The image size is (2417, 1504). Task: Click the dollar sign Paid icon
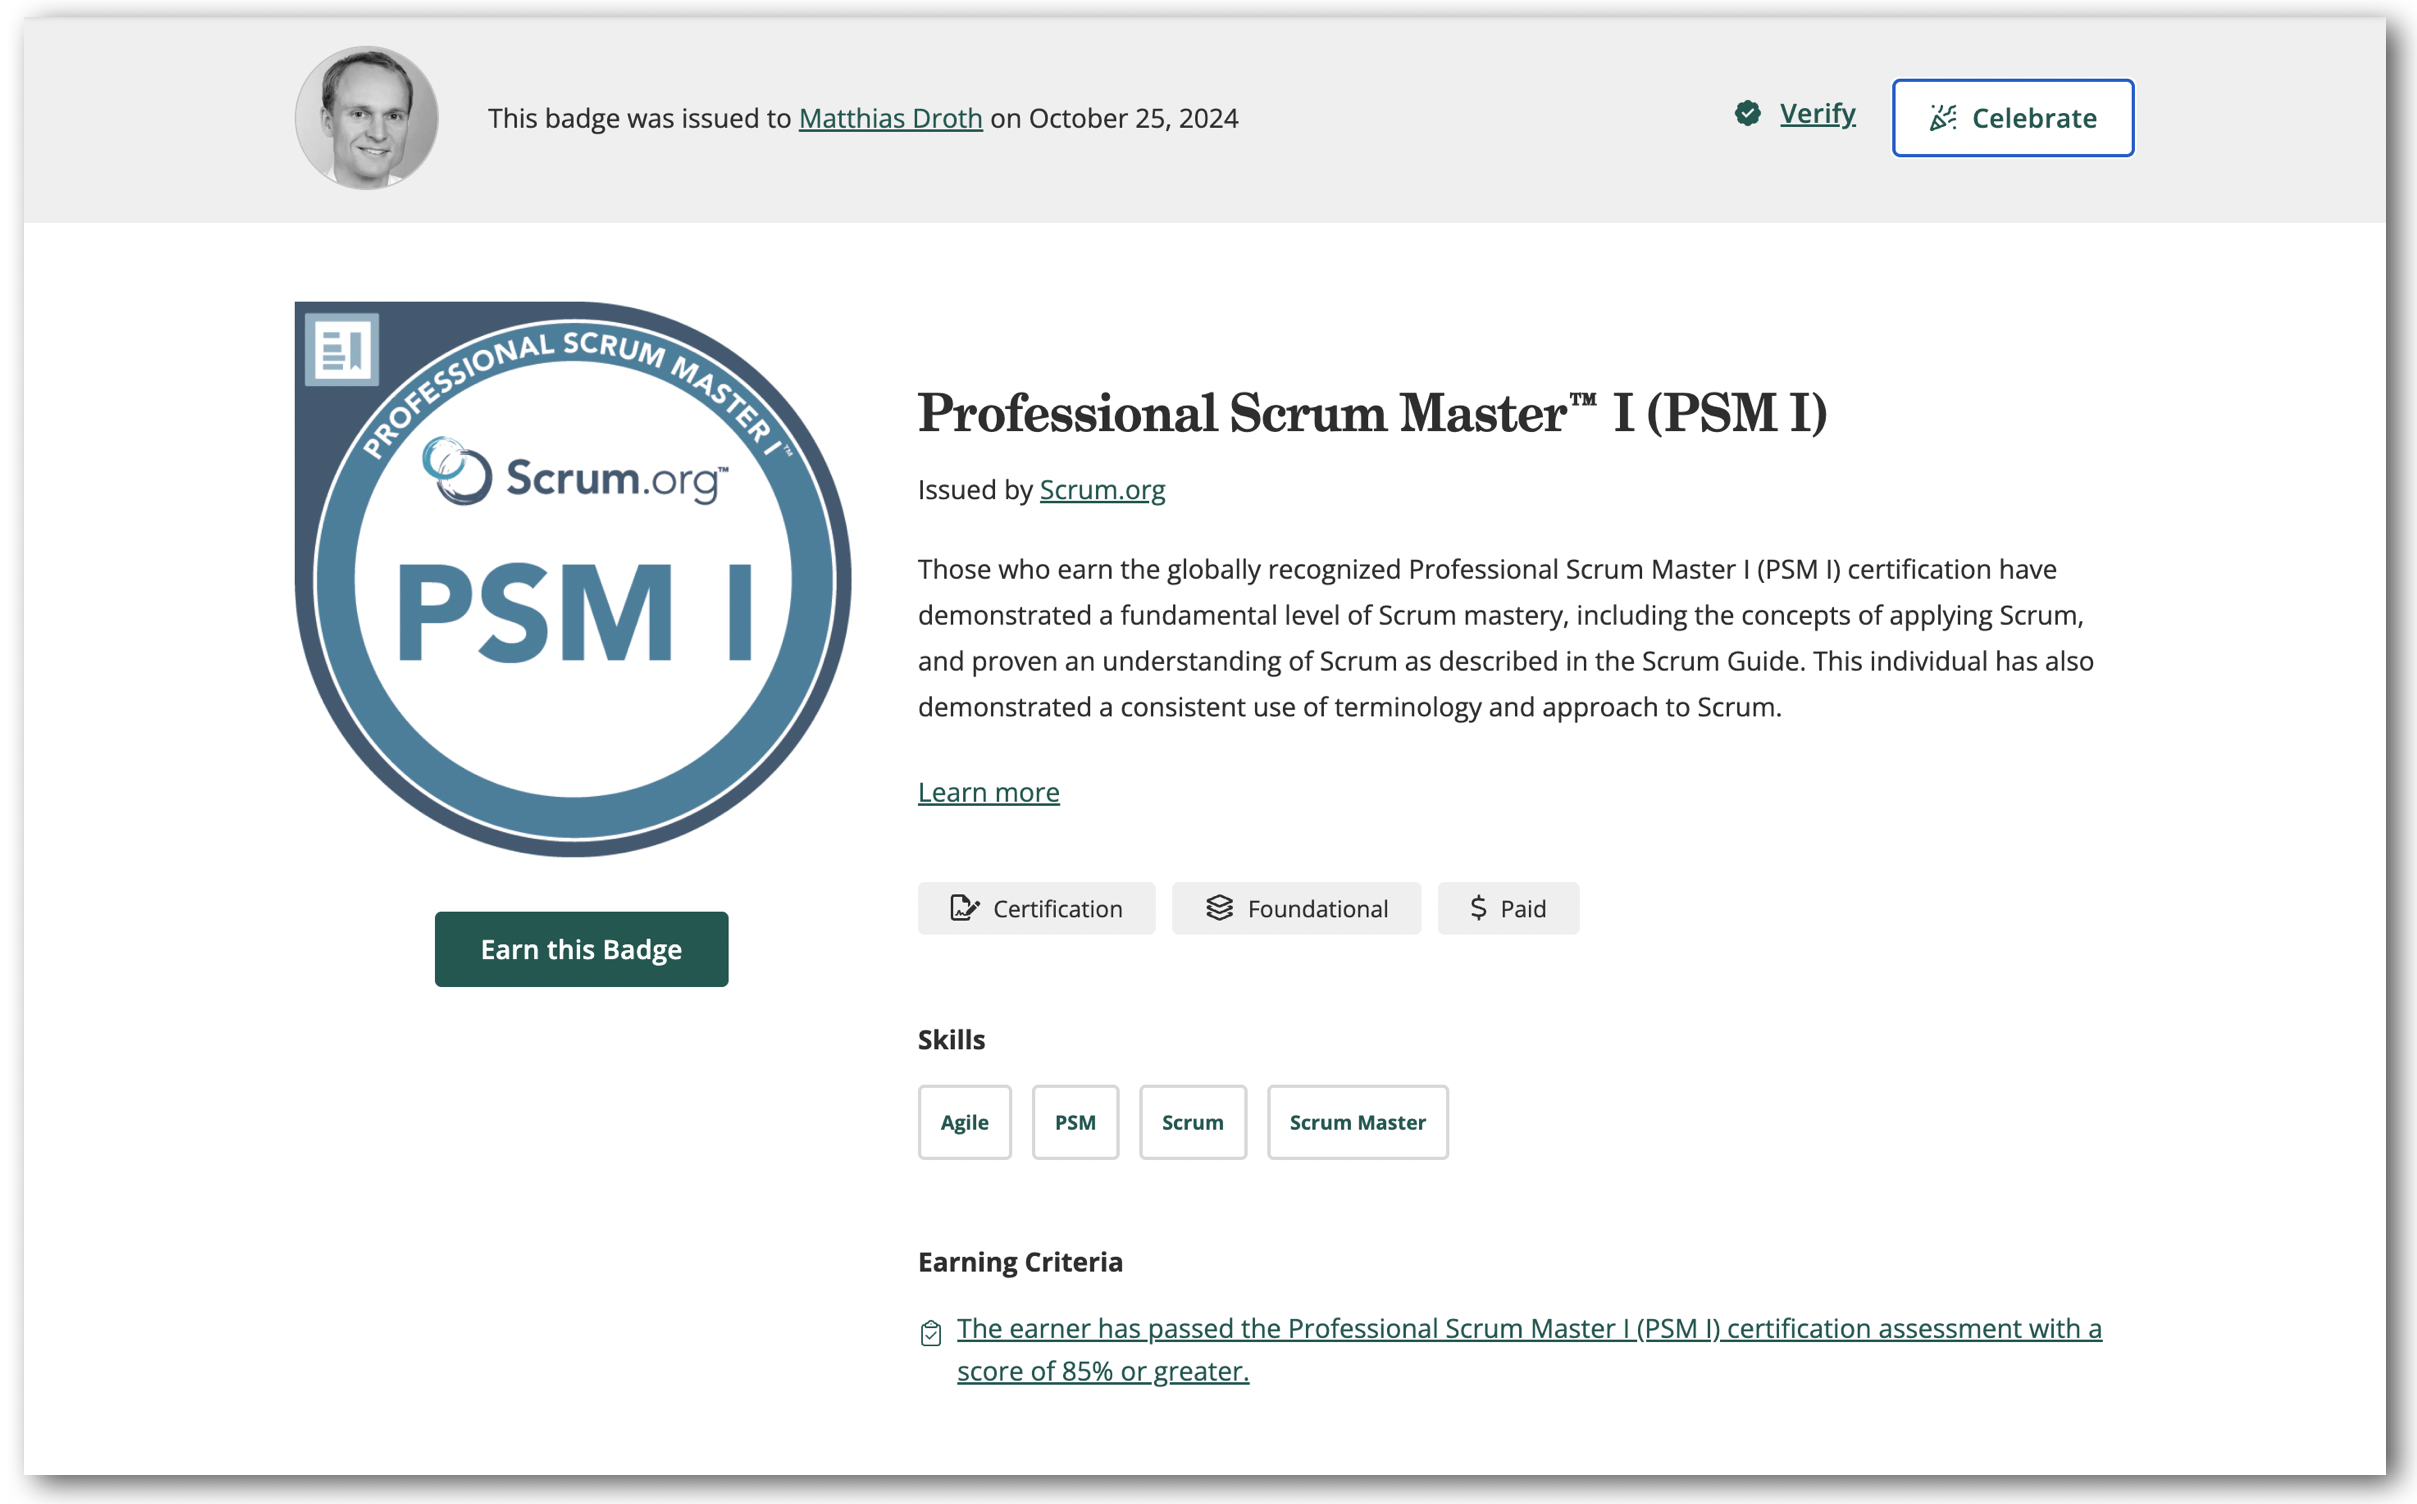(1478, 908)
